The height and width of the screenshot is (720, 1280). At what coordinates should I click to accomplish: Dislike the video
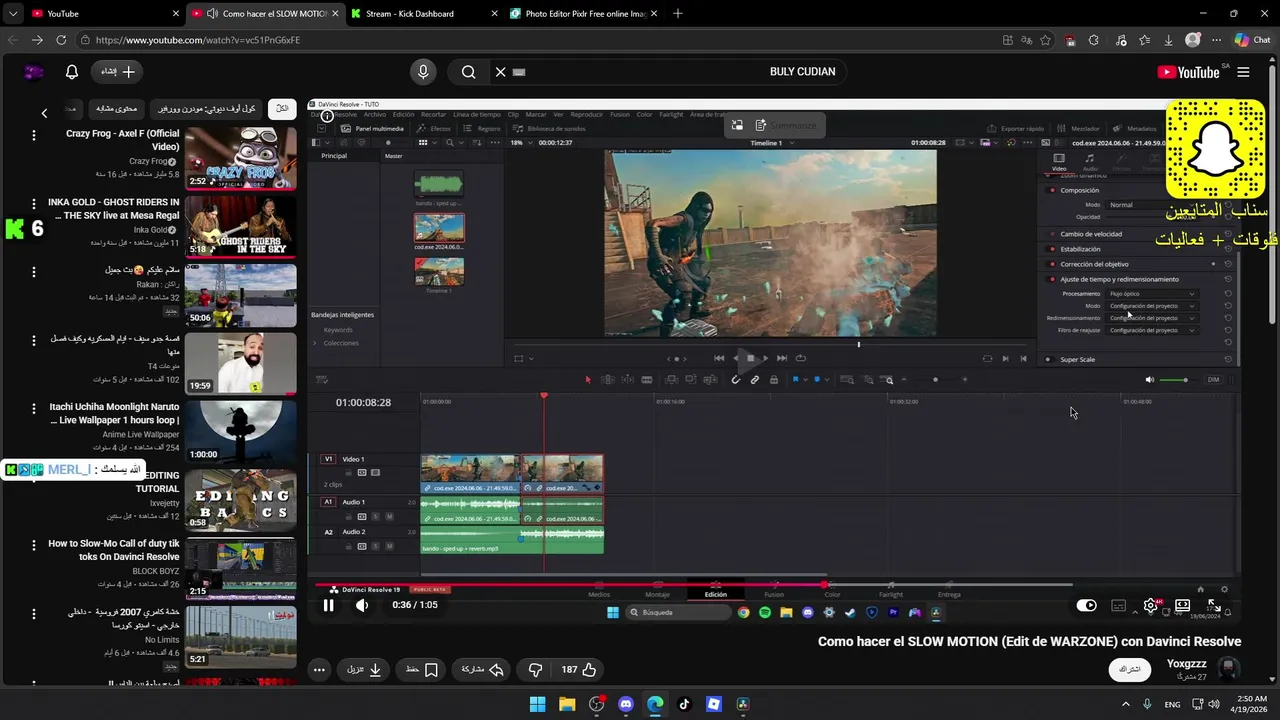(535, 670)
